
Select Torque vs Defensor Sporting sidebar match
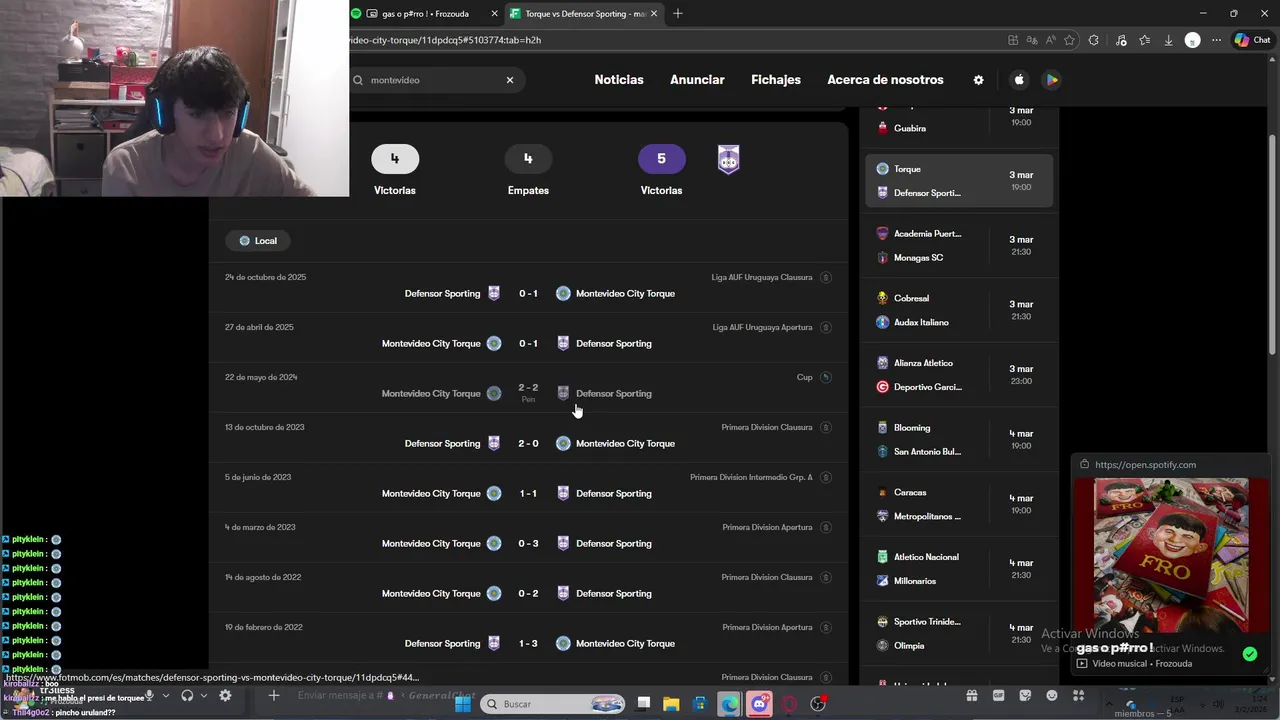tap(959, 181)
